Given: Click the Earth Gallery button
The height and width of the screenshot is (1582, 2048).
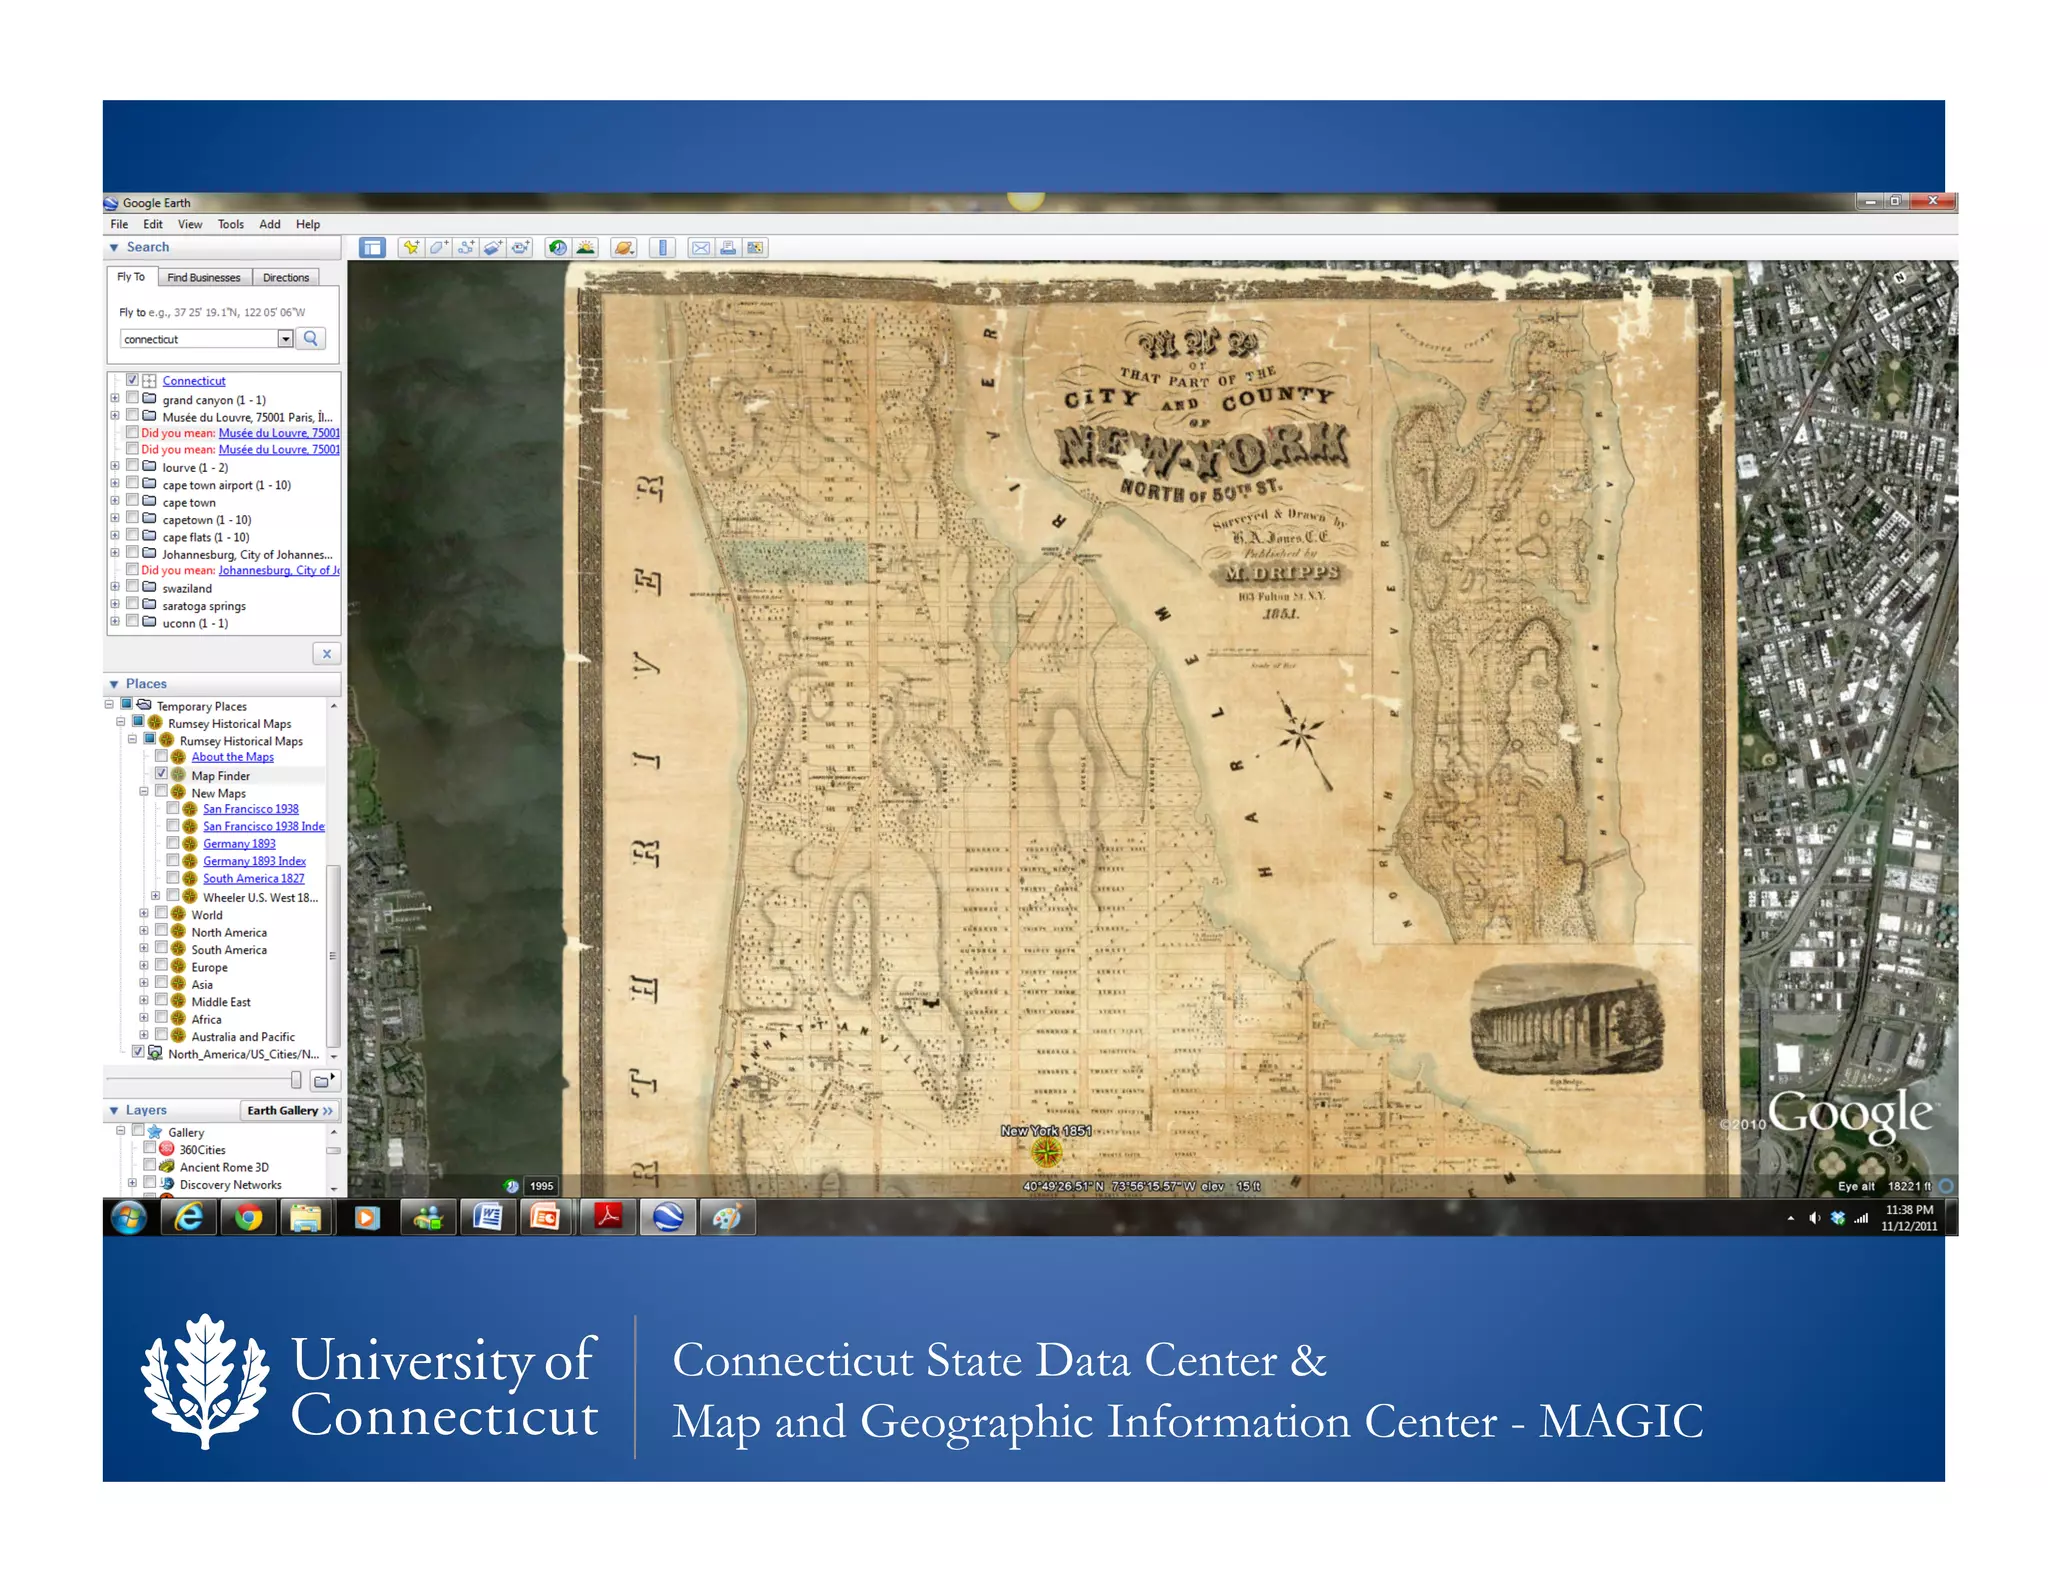Looking at the screenshot, I should click(x=290, y=1110).
